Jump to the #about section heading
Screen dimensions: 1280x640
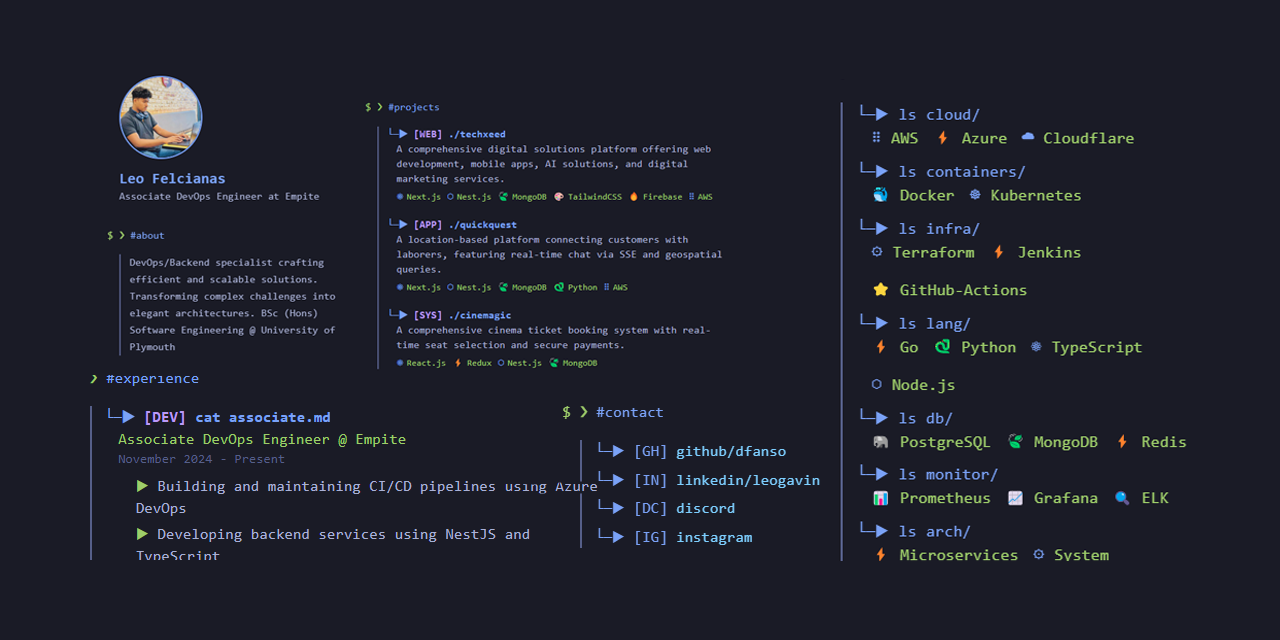click(147, 235)
